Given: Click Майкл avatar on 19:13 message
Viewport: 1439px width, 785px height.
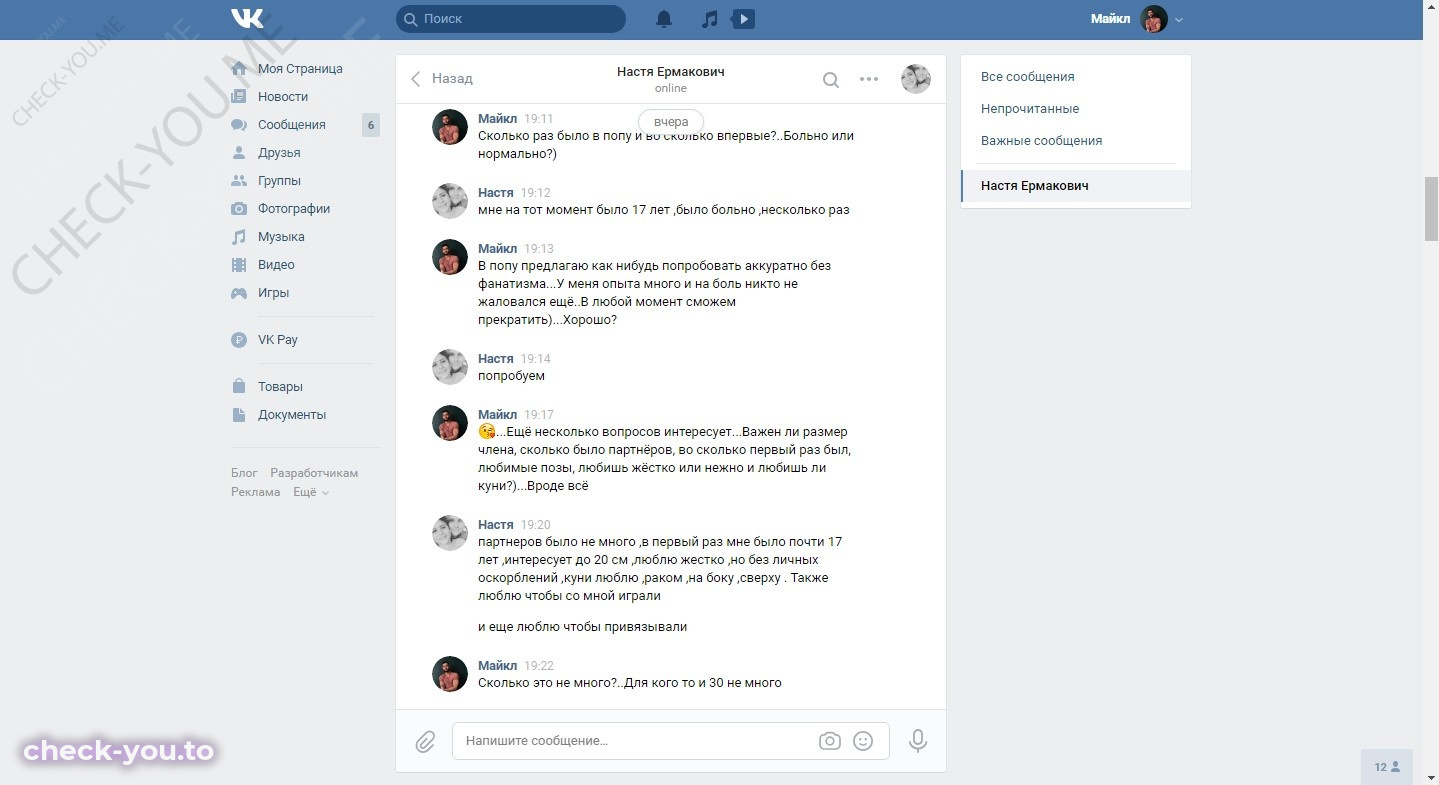Looking at the screenshot, I should click(450, 257).
